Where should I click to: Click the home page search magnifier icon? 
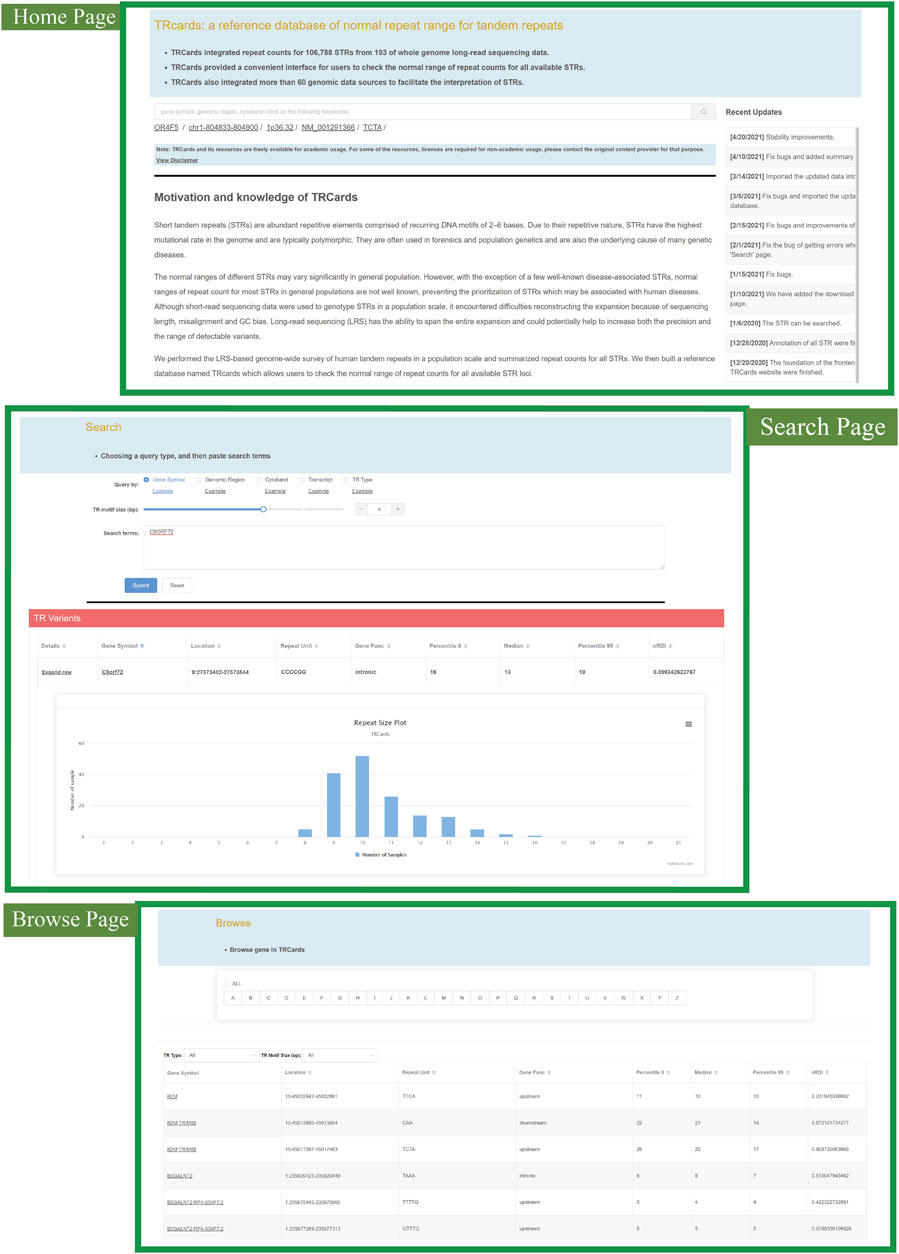(704, 112)
